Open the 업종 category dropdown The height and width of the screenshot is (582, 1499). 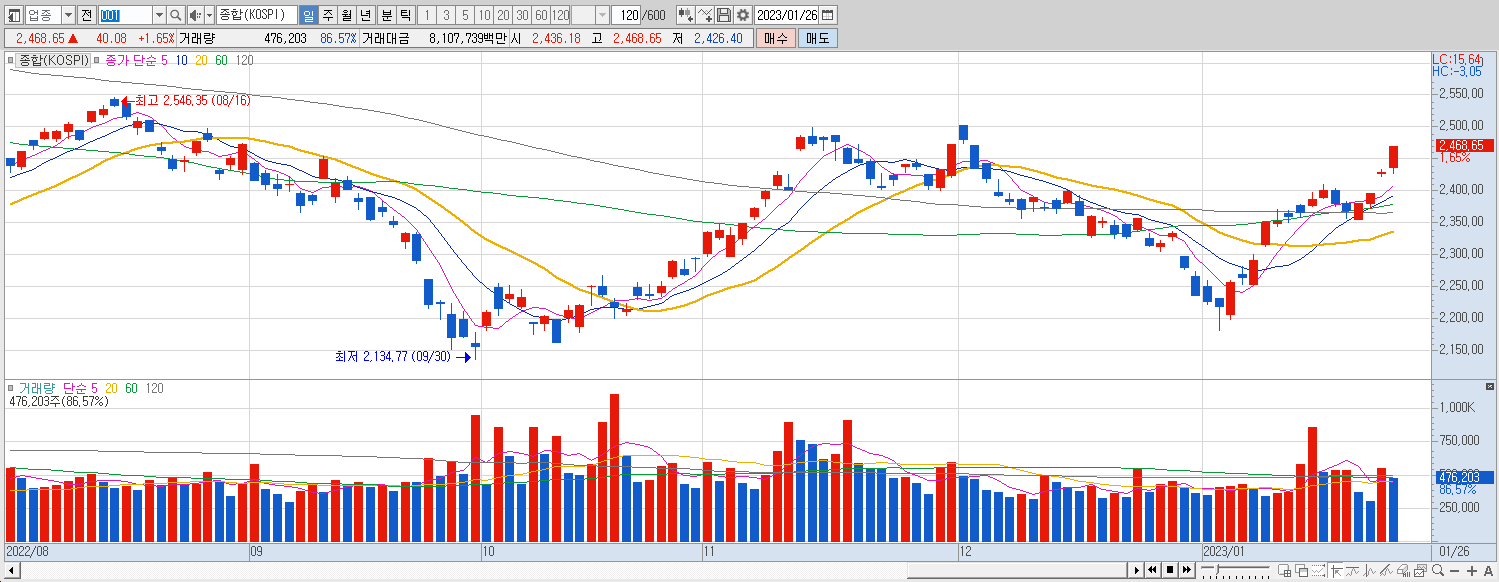click(68, 15)
